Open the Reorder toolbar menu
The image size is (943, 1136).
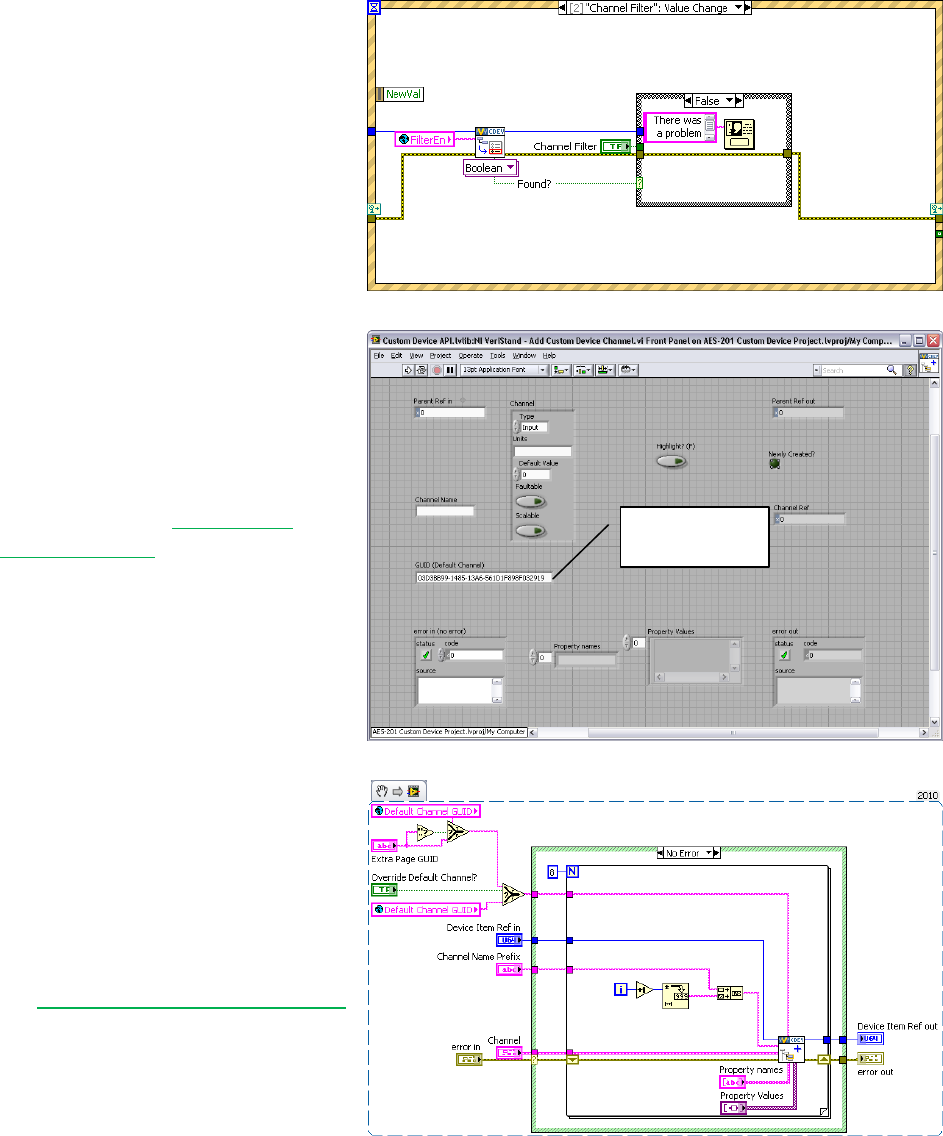click(627, 370)
